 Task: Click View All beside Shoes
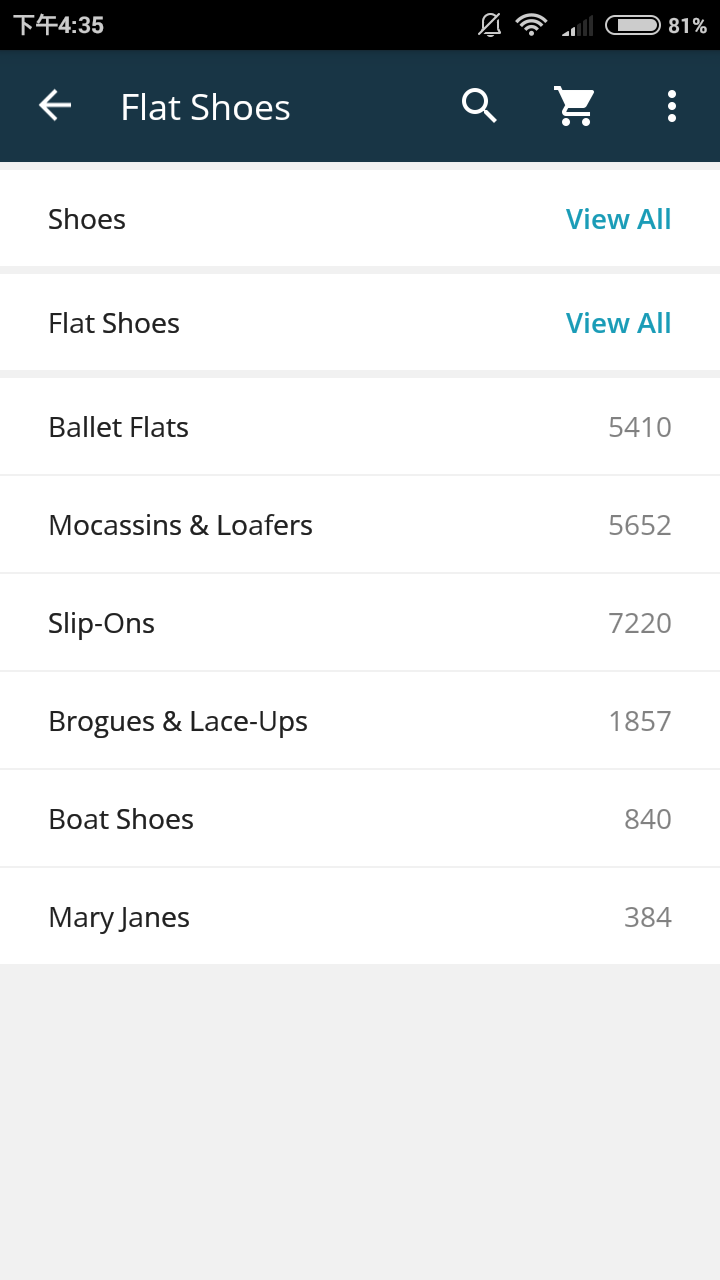[x=618, y=219]
